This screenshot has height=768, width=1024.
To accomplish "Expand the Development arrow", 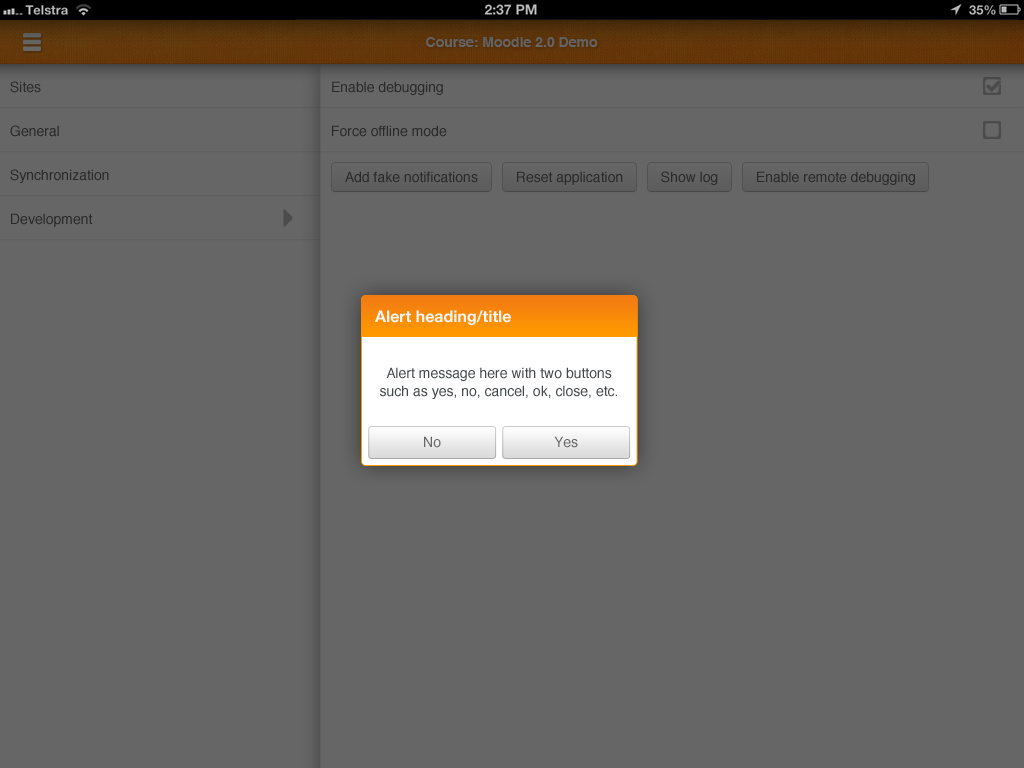I will (287, 218).
